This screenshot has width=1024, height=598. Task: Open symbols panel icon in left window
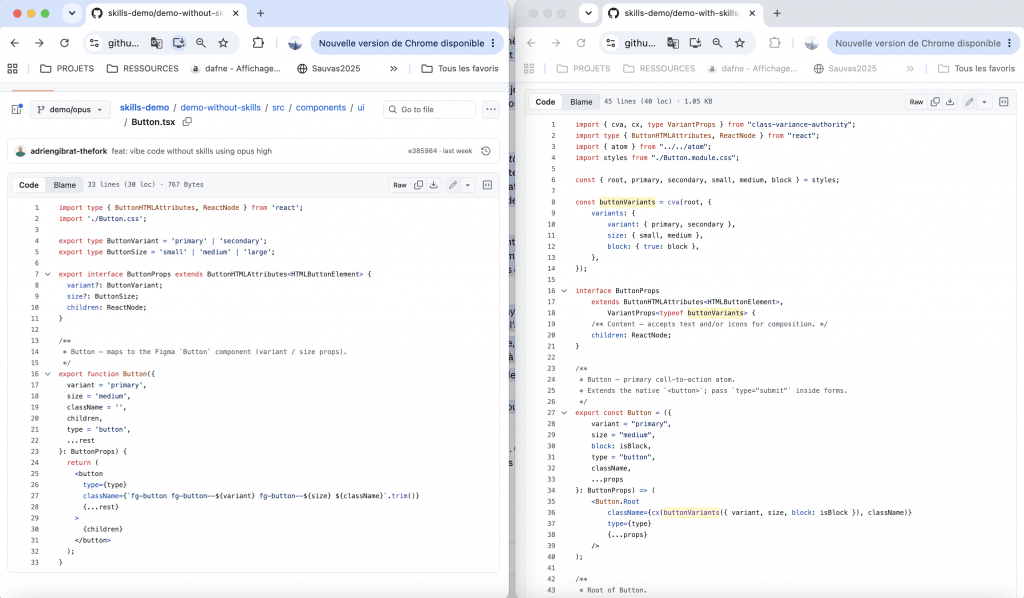(x=487, y=185)
